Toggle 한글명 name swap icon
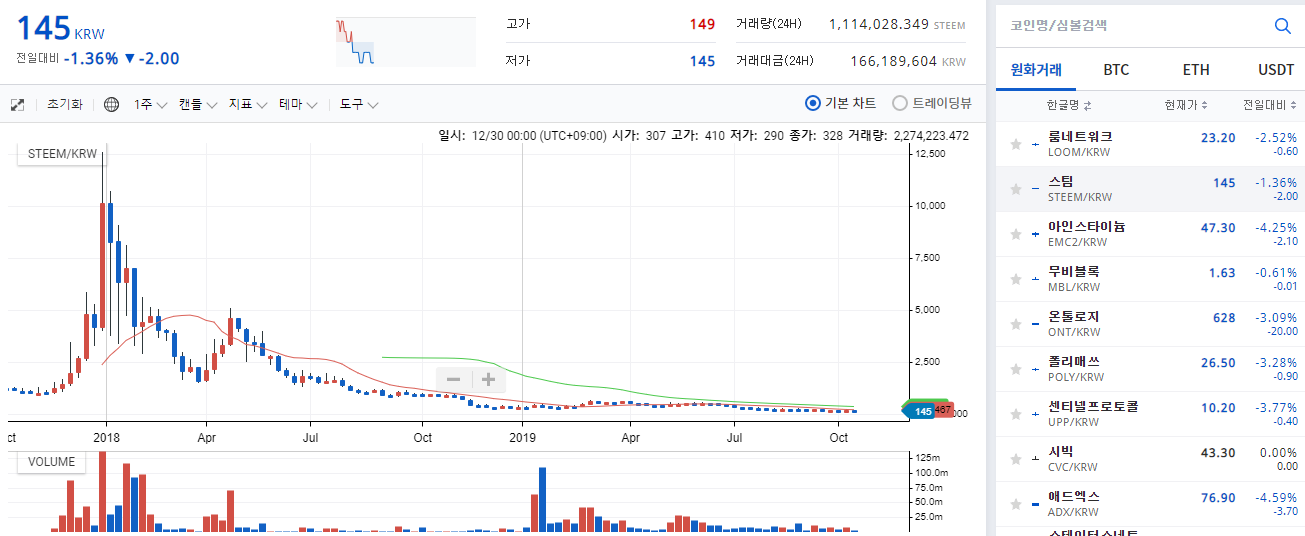 1087,106
